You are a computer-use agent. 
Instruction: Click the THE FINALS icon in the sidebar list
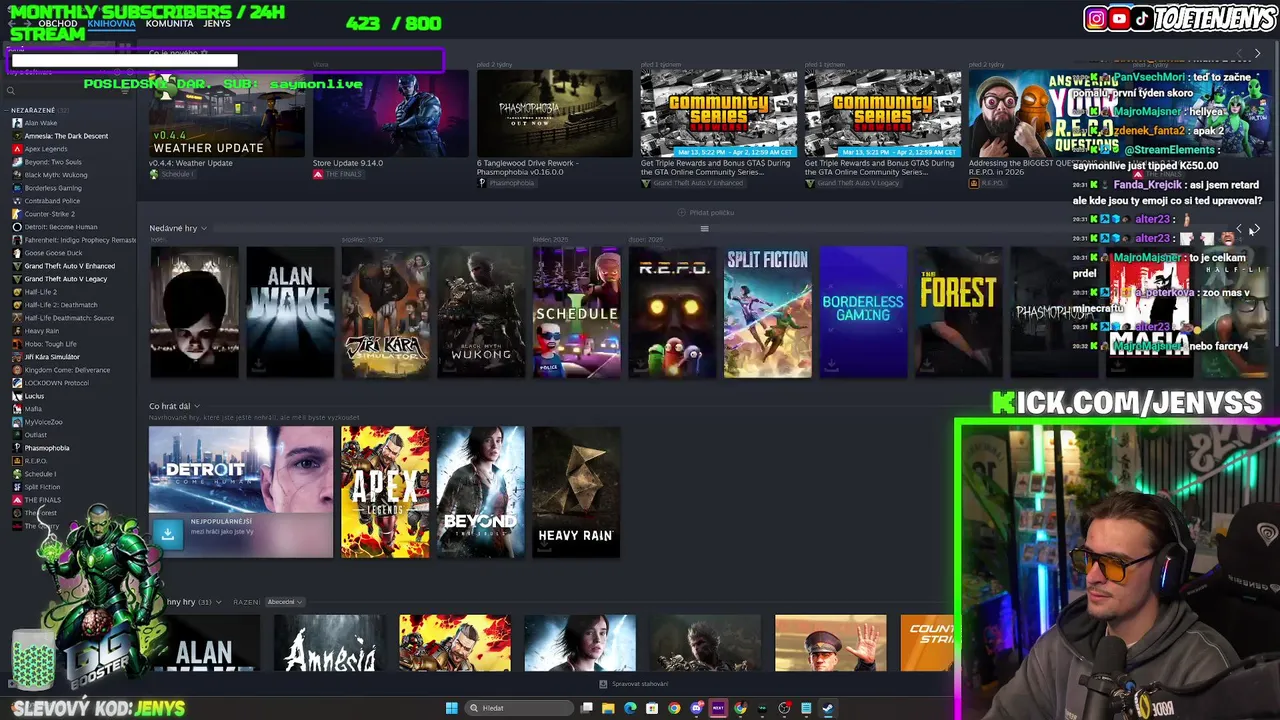click(x=17, y=500)
